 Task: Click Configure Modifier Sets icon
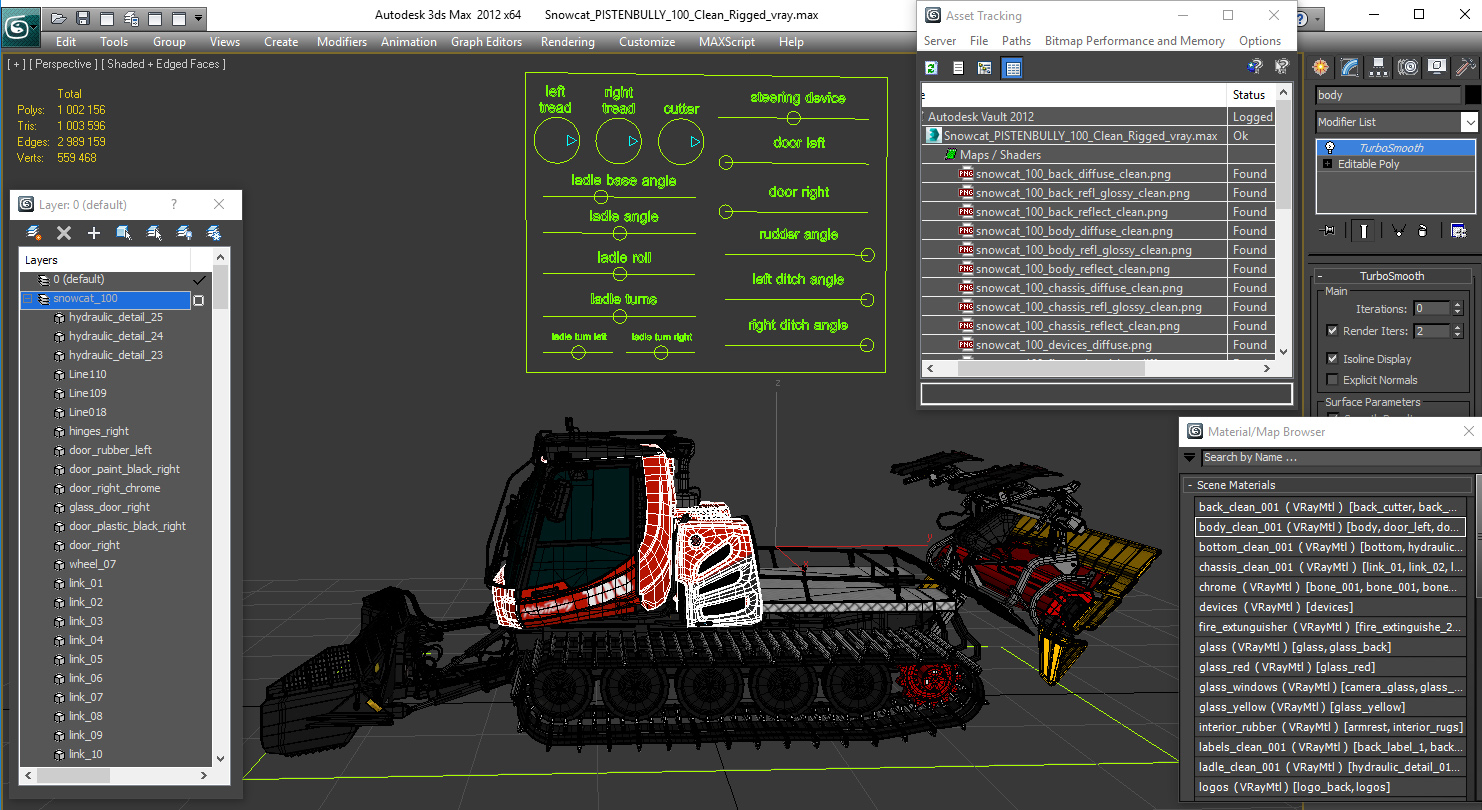pos(1458,231)
